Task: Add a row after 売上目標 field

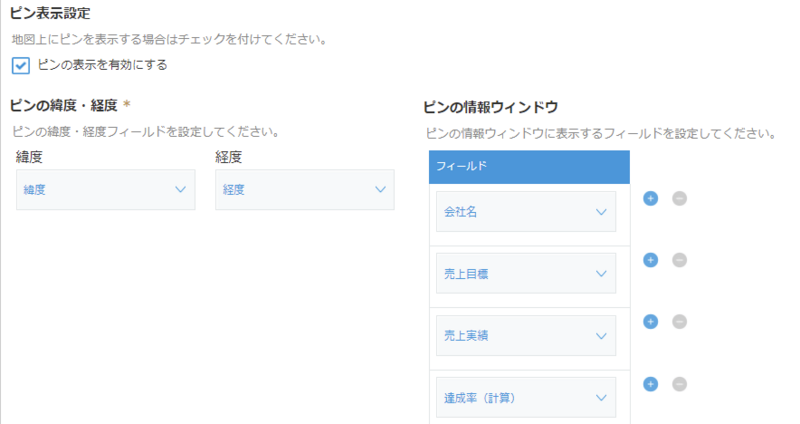Action: pos(650,260)
